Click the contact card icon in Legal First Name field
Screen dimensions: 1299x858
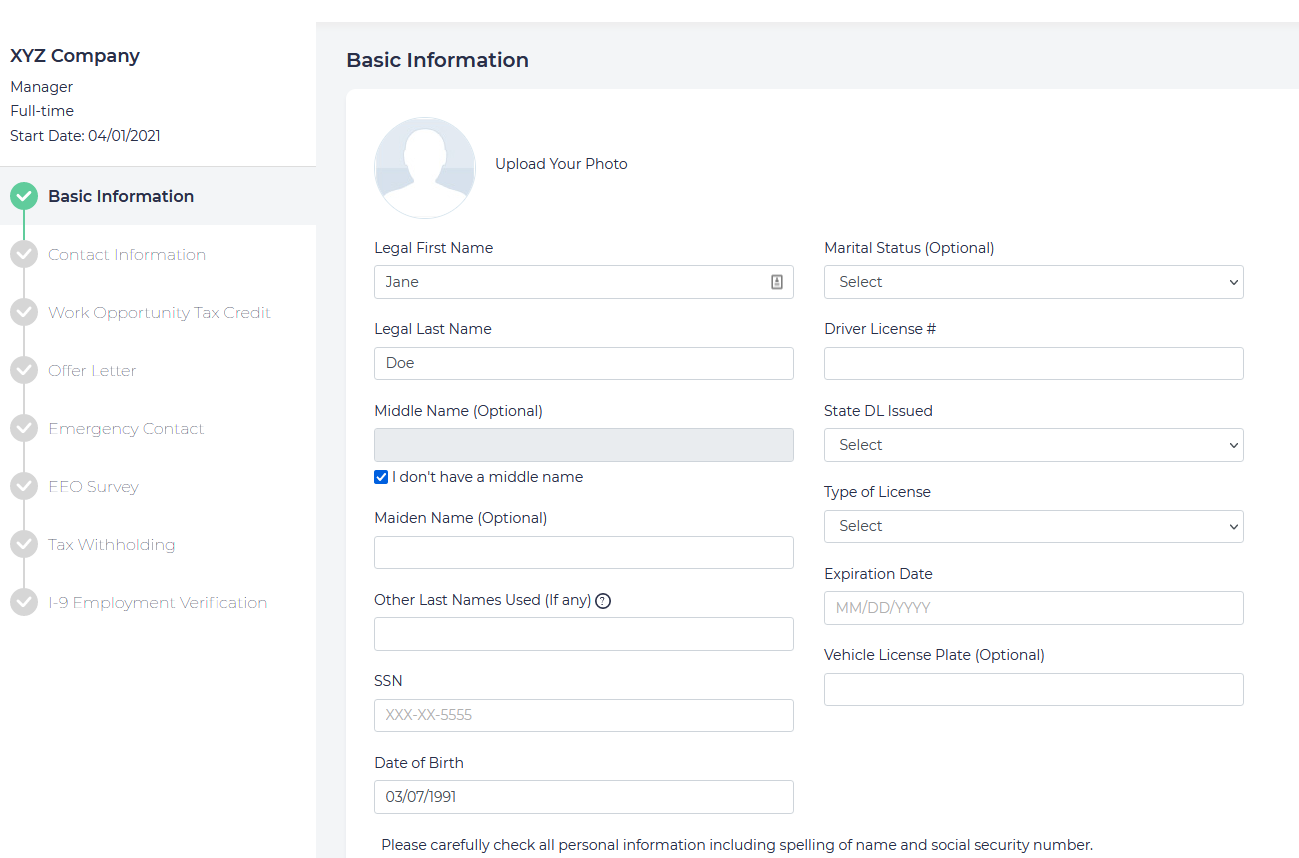coord(777,282)
